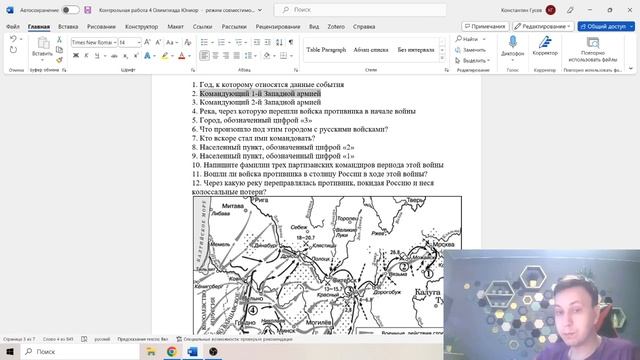The width and height of the screenshot is (640, 360).
Task: Click the Примечания button
Action: [x=485, y=27]
